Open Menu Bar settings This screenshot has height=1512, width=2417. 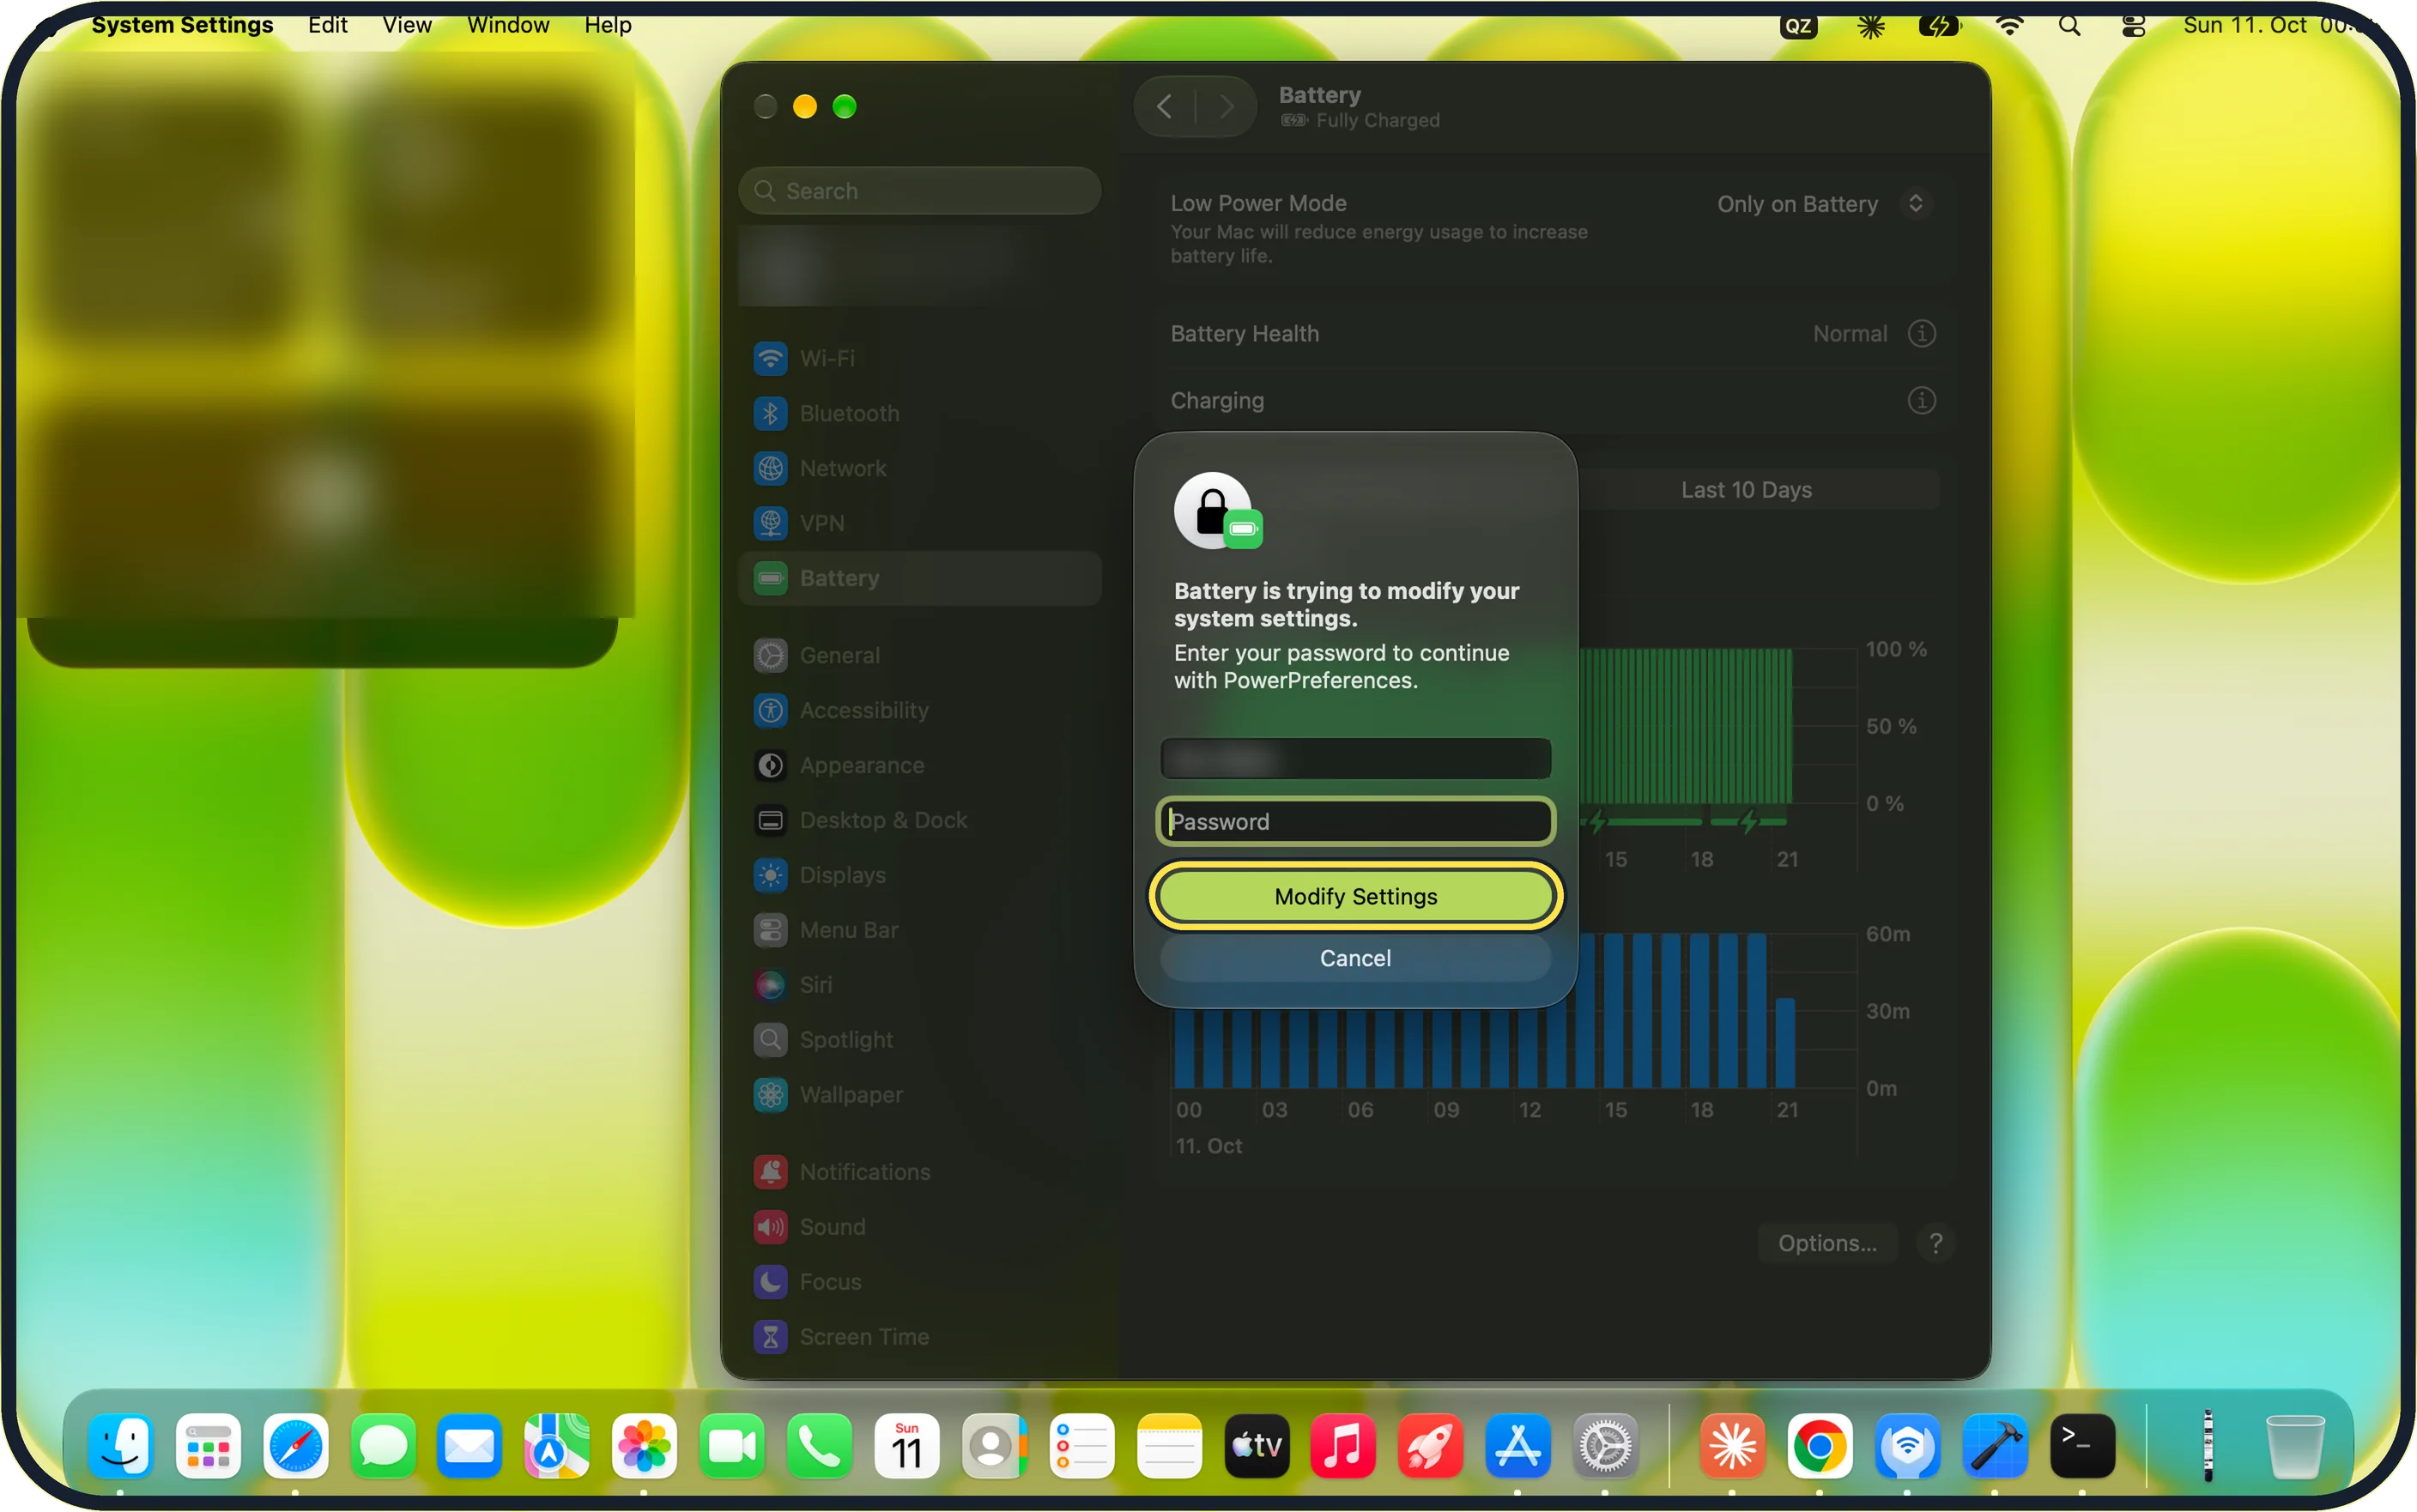919,930
